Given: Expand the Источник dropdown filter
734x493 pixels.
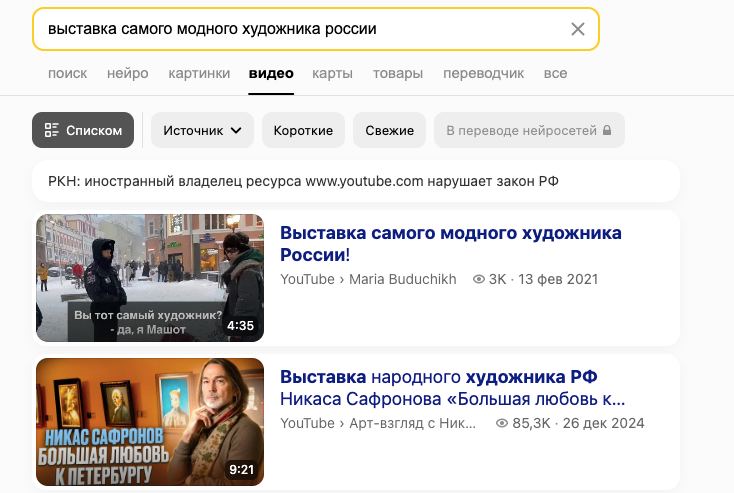Looking at the screenshot, I should coord(202,130).
